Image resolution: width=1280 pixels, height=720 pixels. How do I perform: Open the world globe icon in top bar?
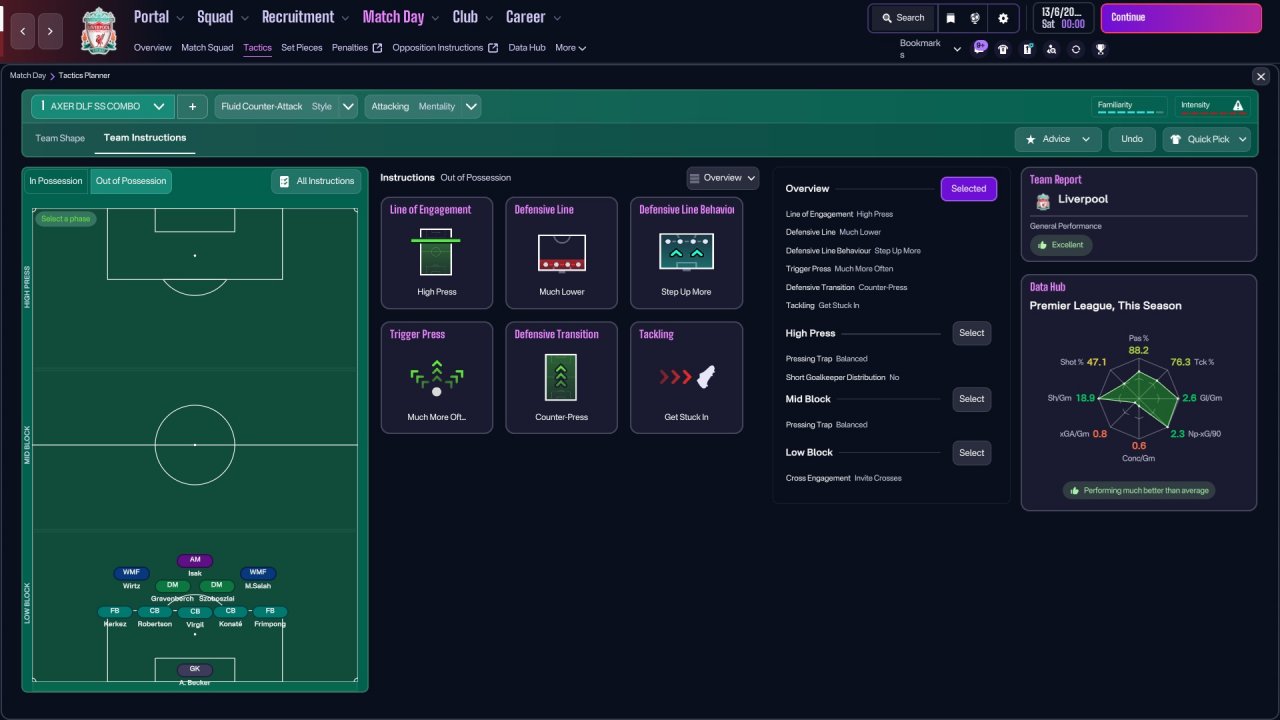pos(976,18)
